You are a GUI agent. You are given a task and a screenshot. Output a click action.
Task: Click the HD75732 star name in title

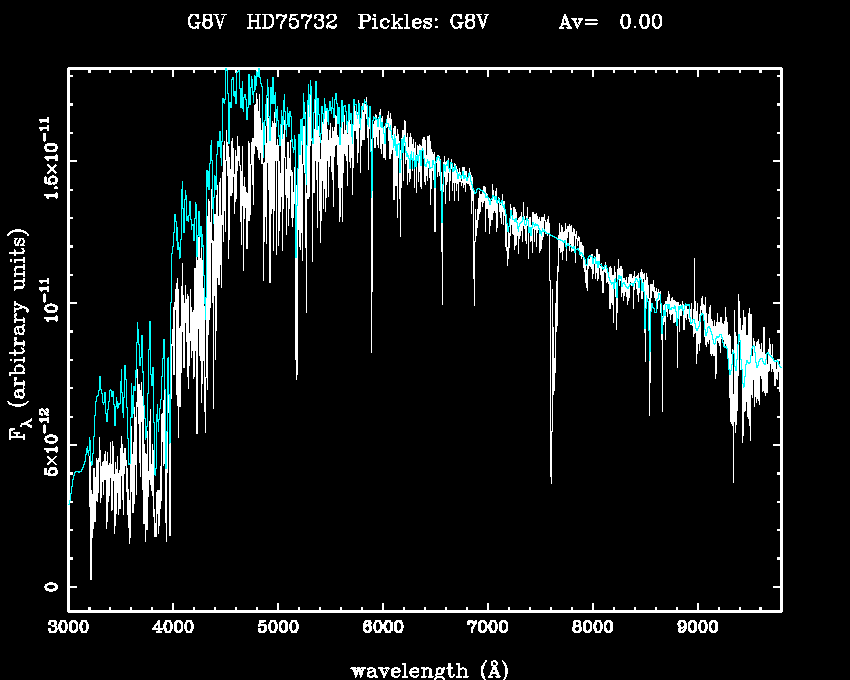[x=293, y=22]
